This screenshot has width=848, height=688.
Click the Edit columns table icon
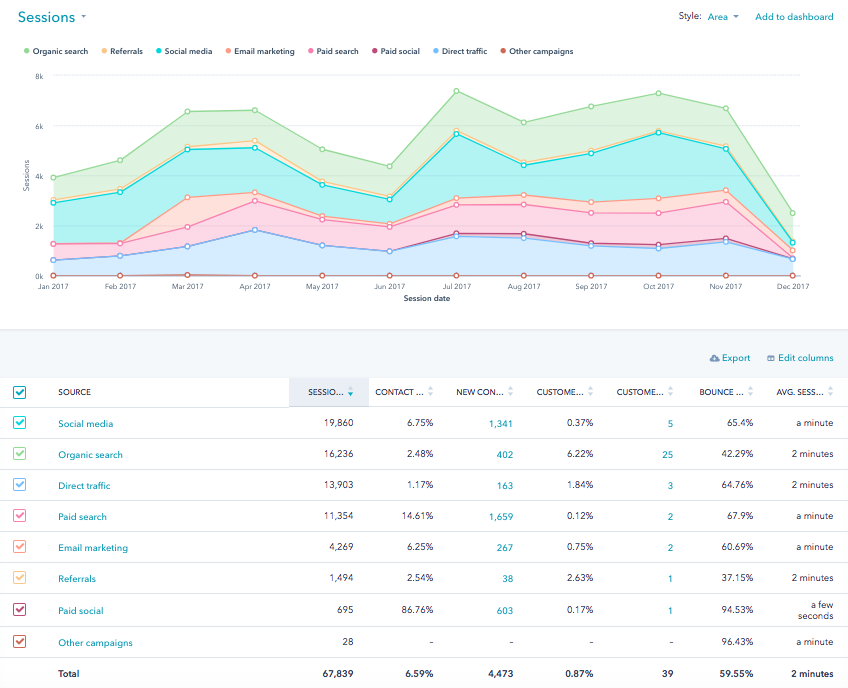click(x=771, y=358)
